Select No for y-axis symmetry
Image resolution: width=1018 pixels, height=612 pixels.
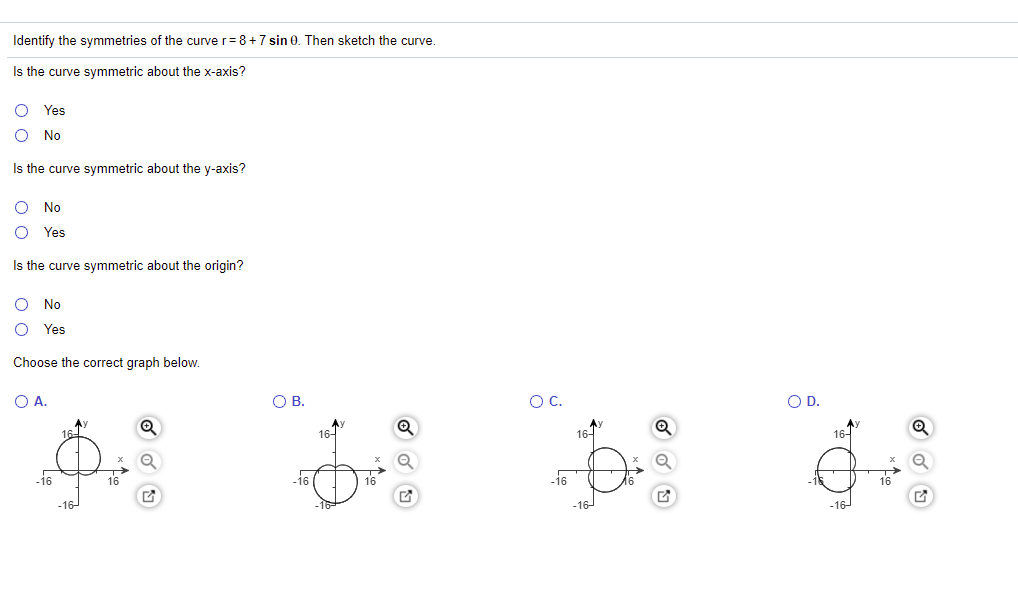click(x=21, y=207)
